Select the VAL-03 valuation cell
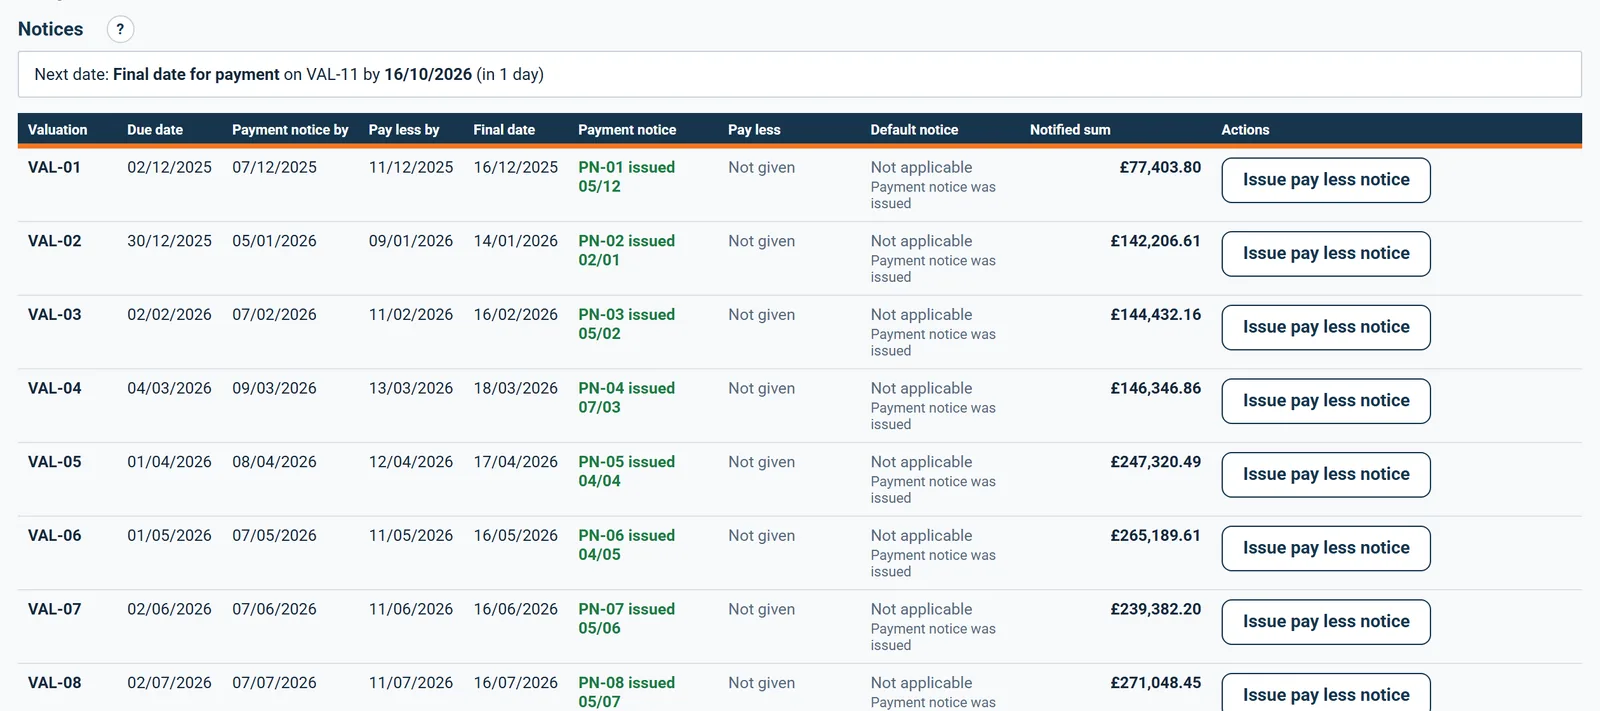Viewport: 1600px width, 711px height. point(54,314)
